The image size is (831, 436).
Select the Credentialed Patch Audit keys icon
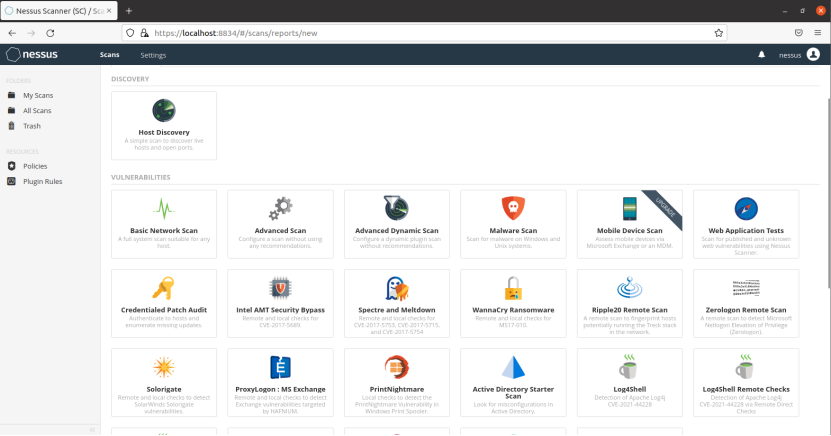164,288
